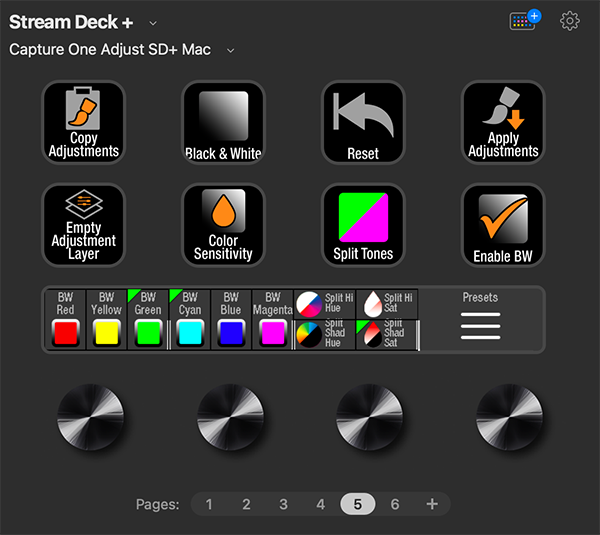Select the Black & White key
600x535 pixels.
pos(223,122)
